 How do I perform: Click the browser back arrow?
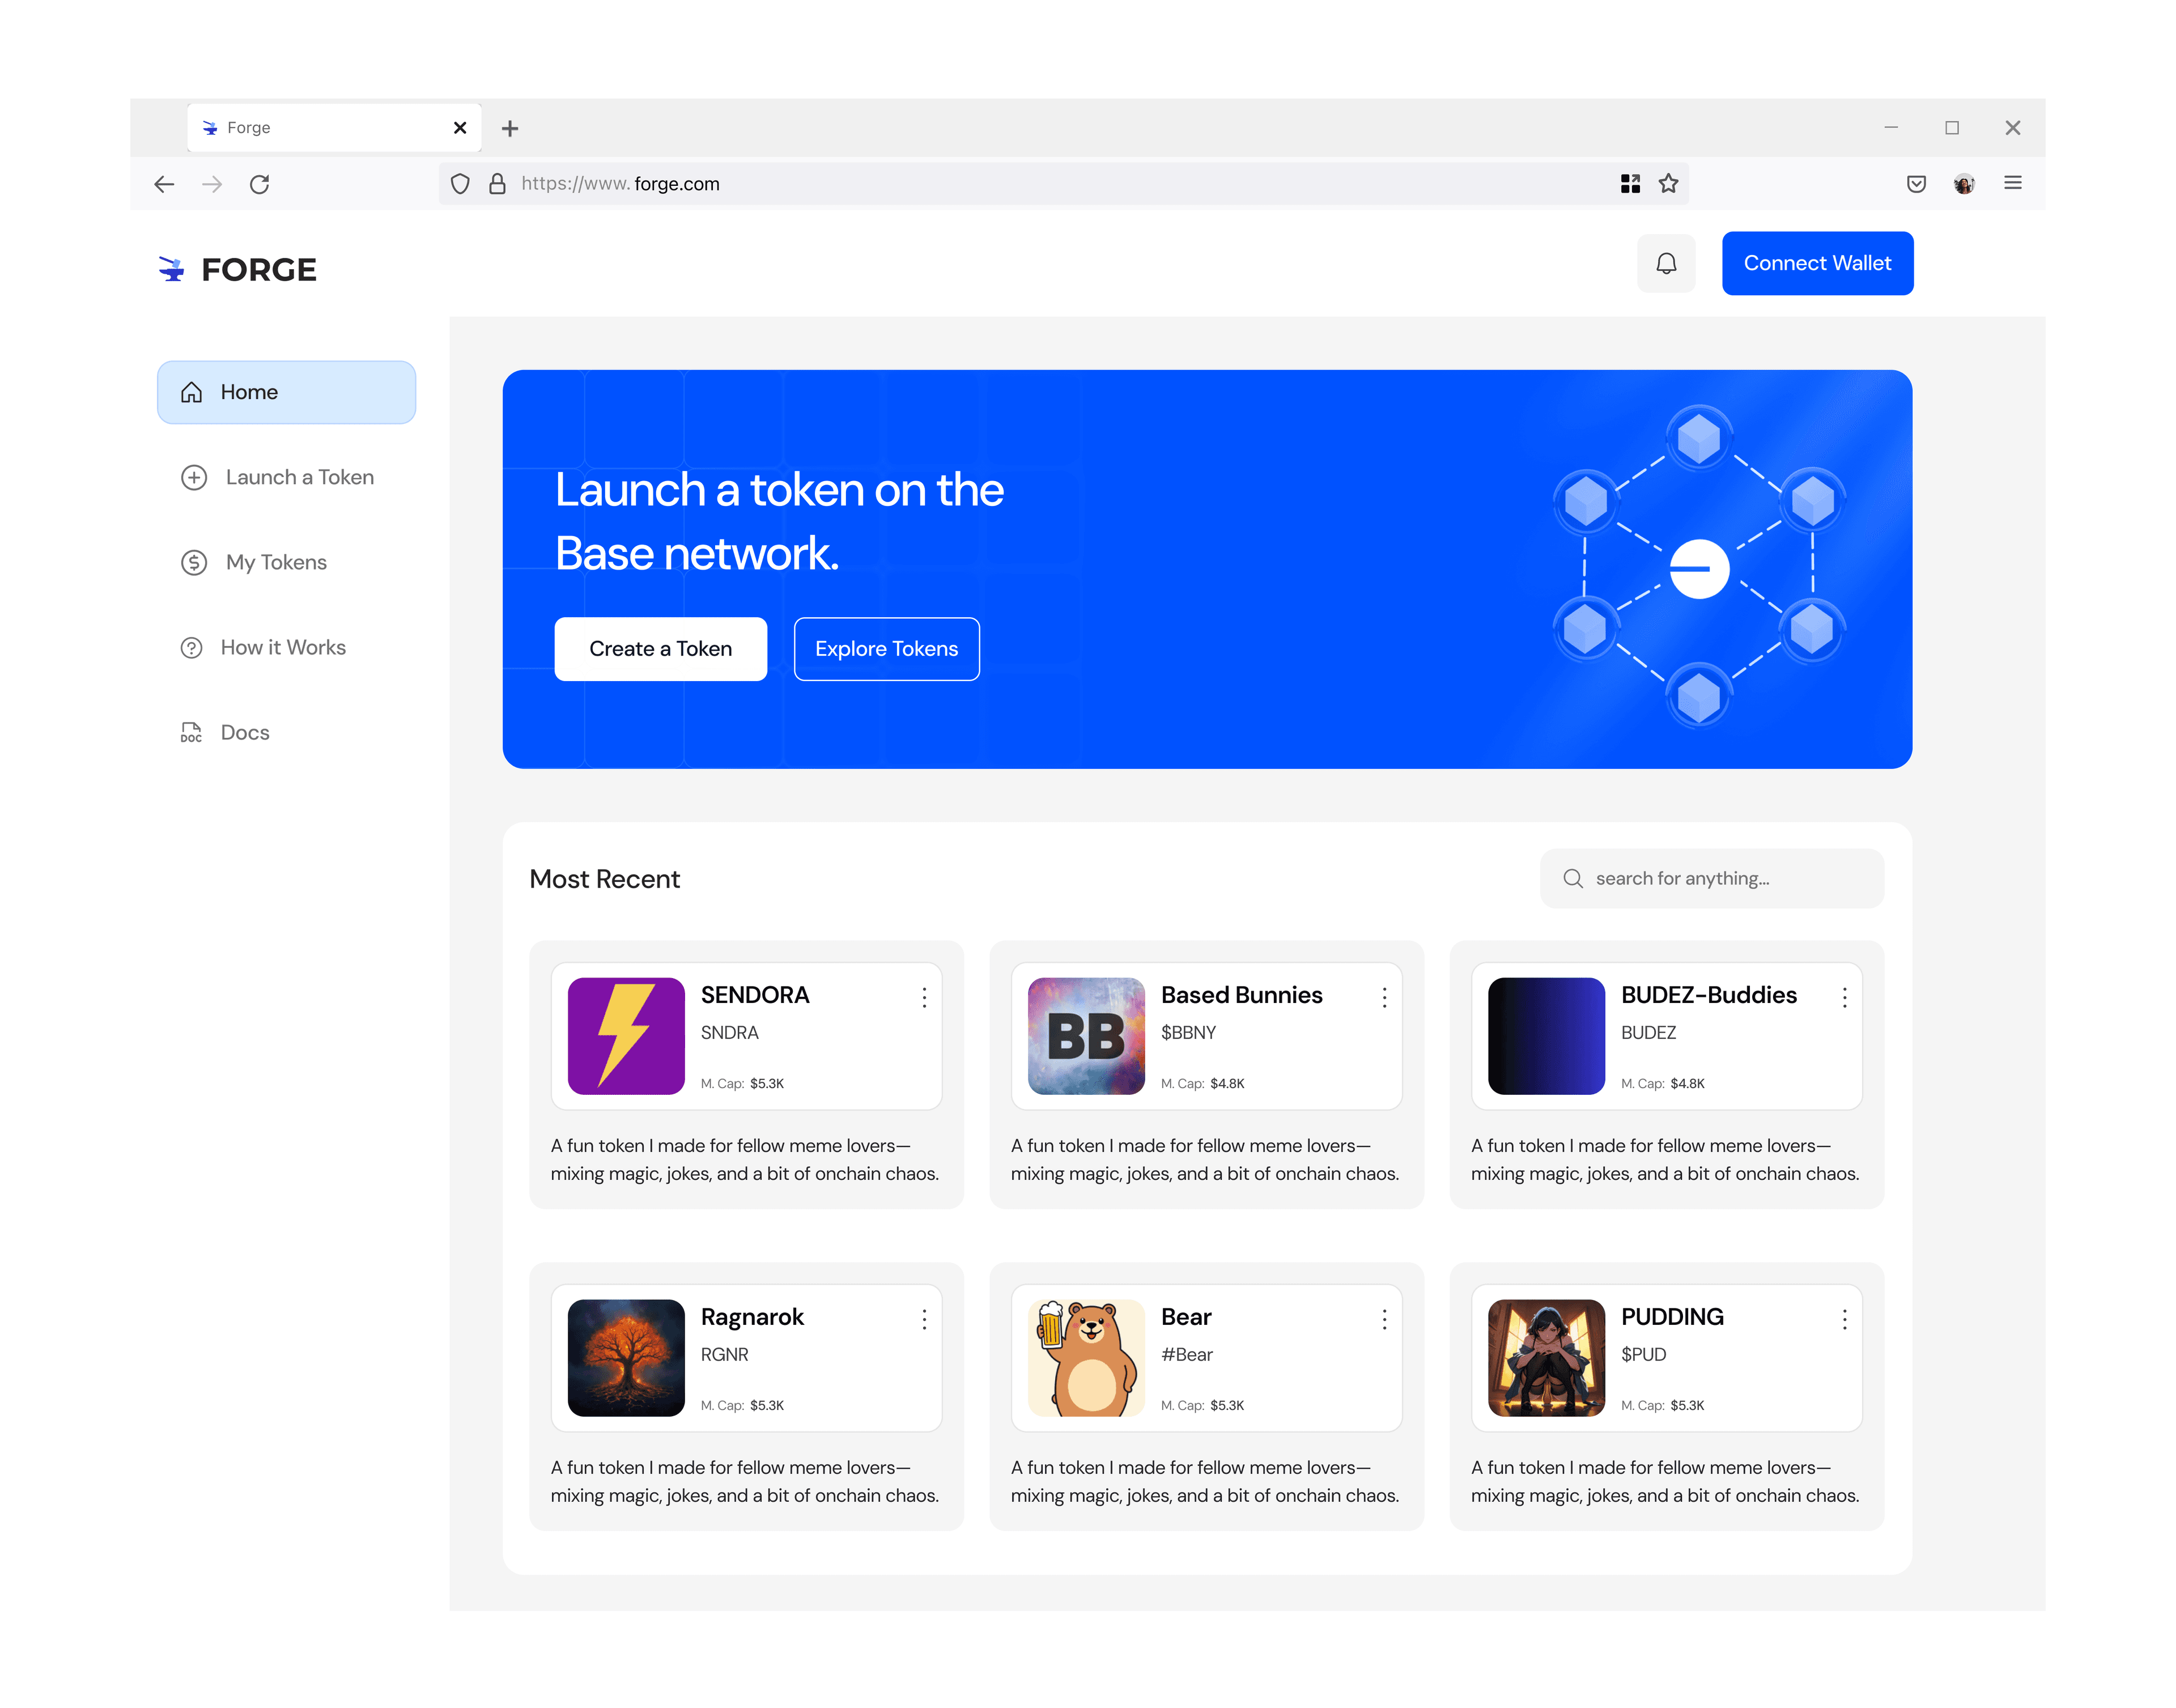pyautogui.click(x=164, y=184)
